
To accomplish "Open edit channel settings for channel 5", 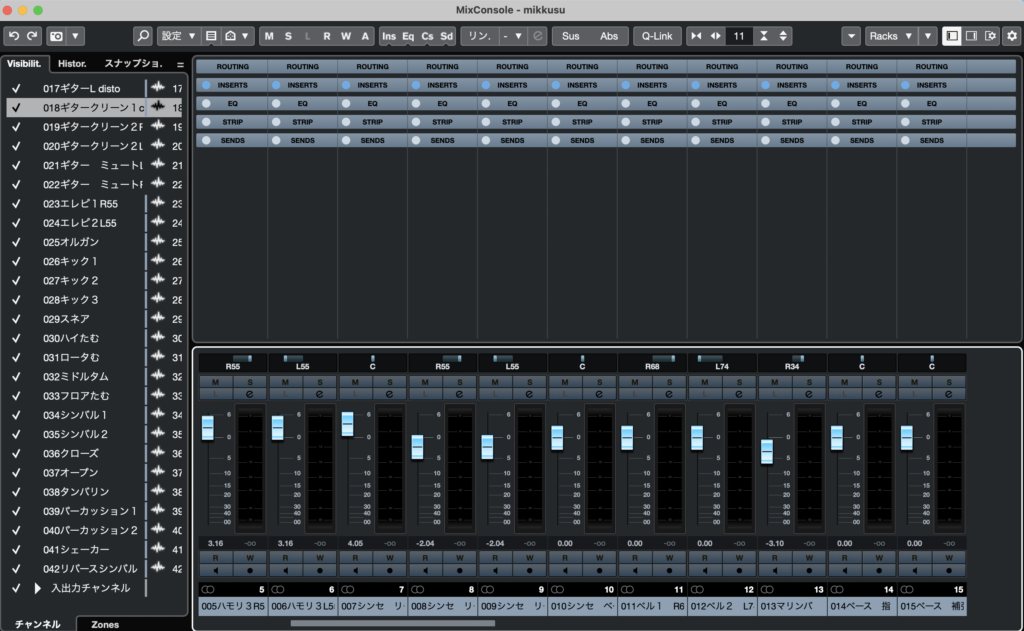I will click(x=250, y=394).
